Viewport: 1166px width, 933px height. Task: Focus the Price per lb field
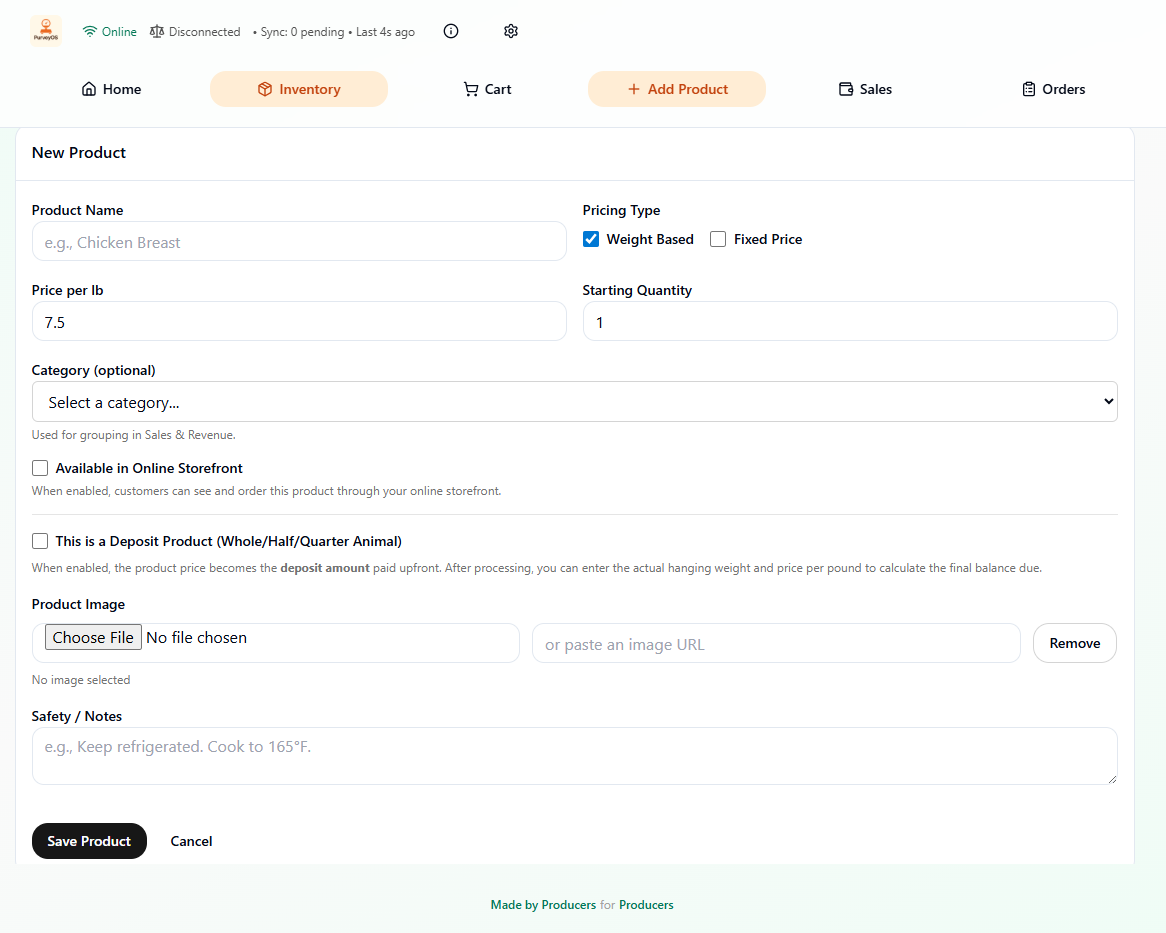tap(299, 321)
